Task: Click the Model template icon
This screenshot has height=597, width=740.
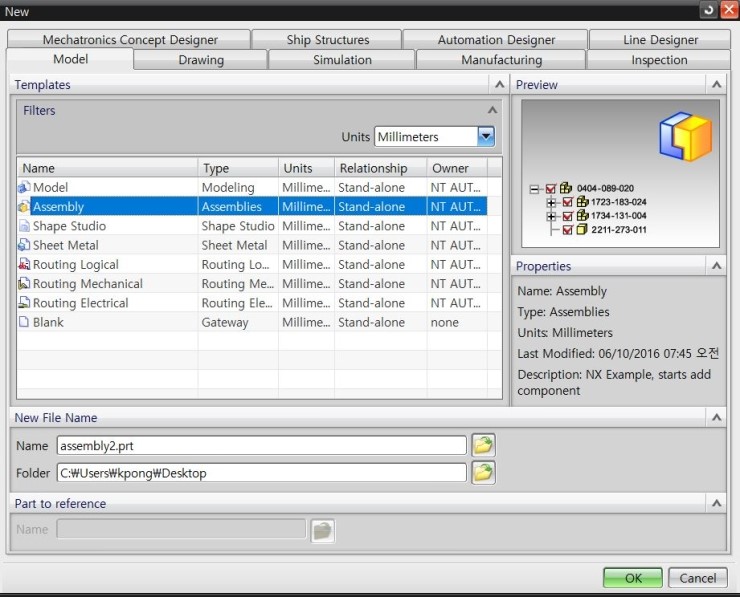Action: (24, 187)
